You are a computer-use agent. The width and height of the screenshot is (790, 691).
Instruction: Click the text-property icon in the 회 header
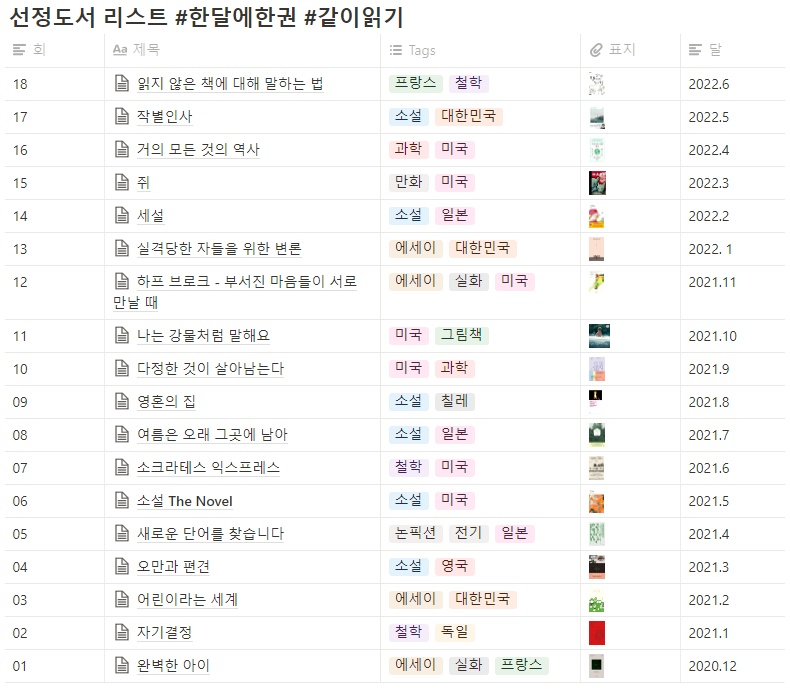(x=19, y=50)
